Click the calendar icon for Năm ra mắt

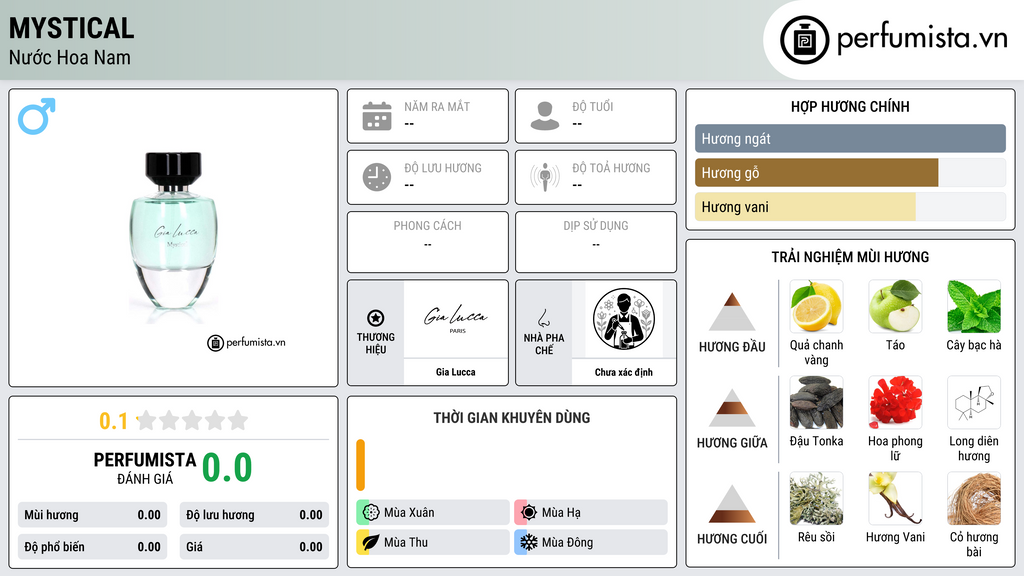tap(377, 116)
